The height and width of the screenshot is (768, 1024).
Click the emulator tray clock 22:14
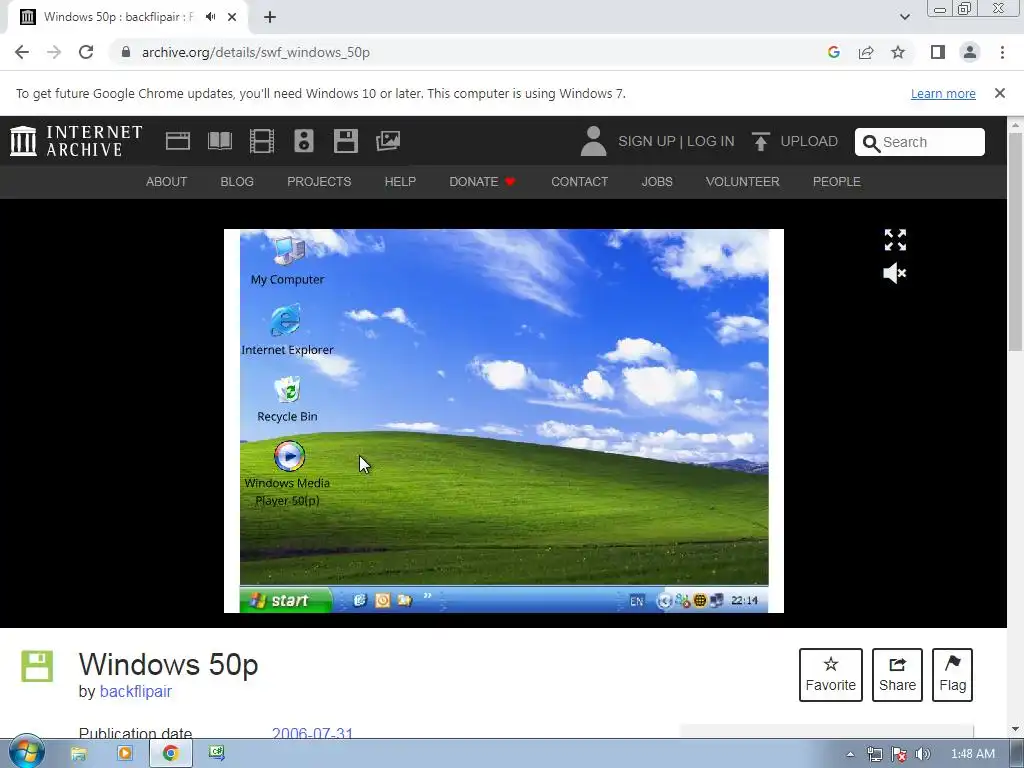click(x=744, y=600)
